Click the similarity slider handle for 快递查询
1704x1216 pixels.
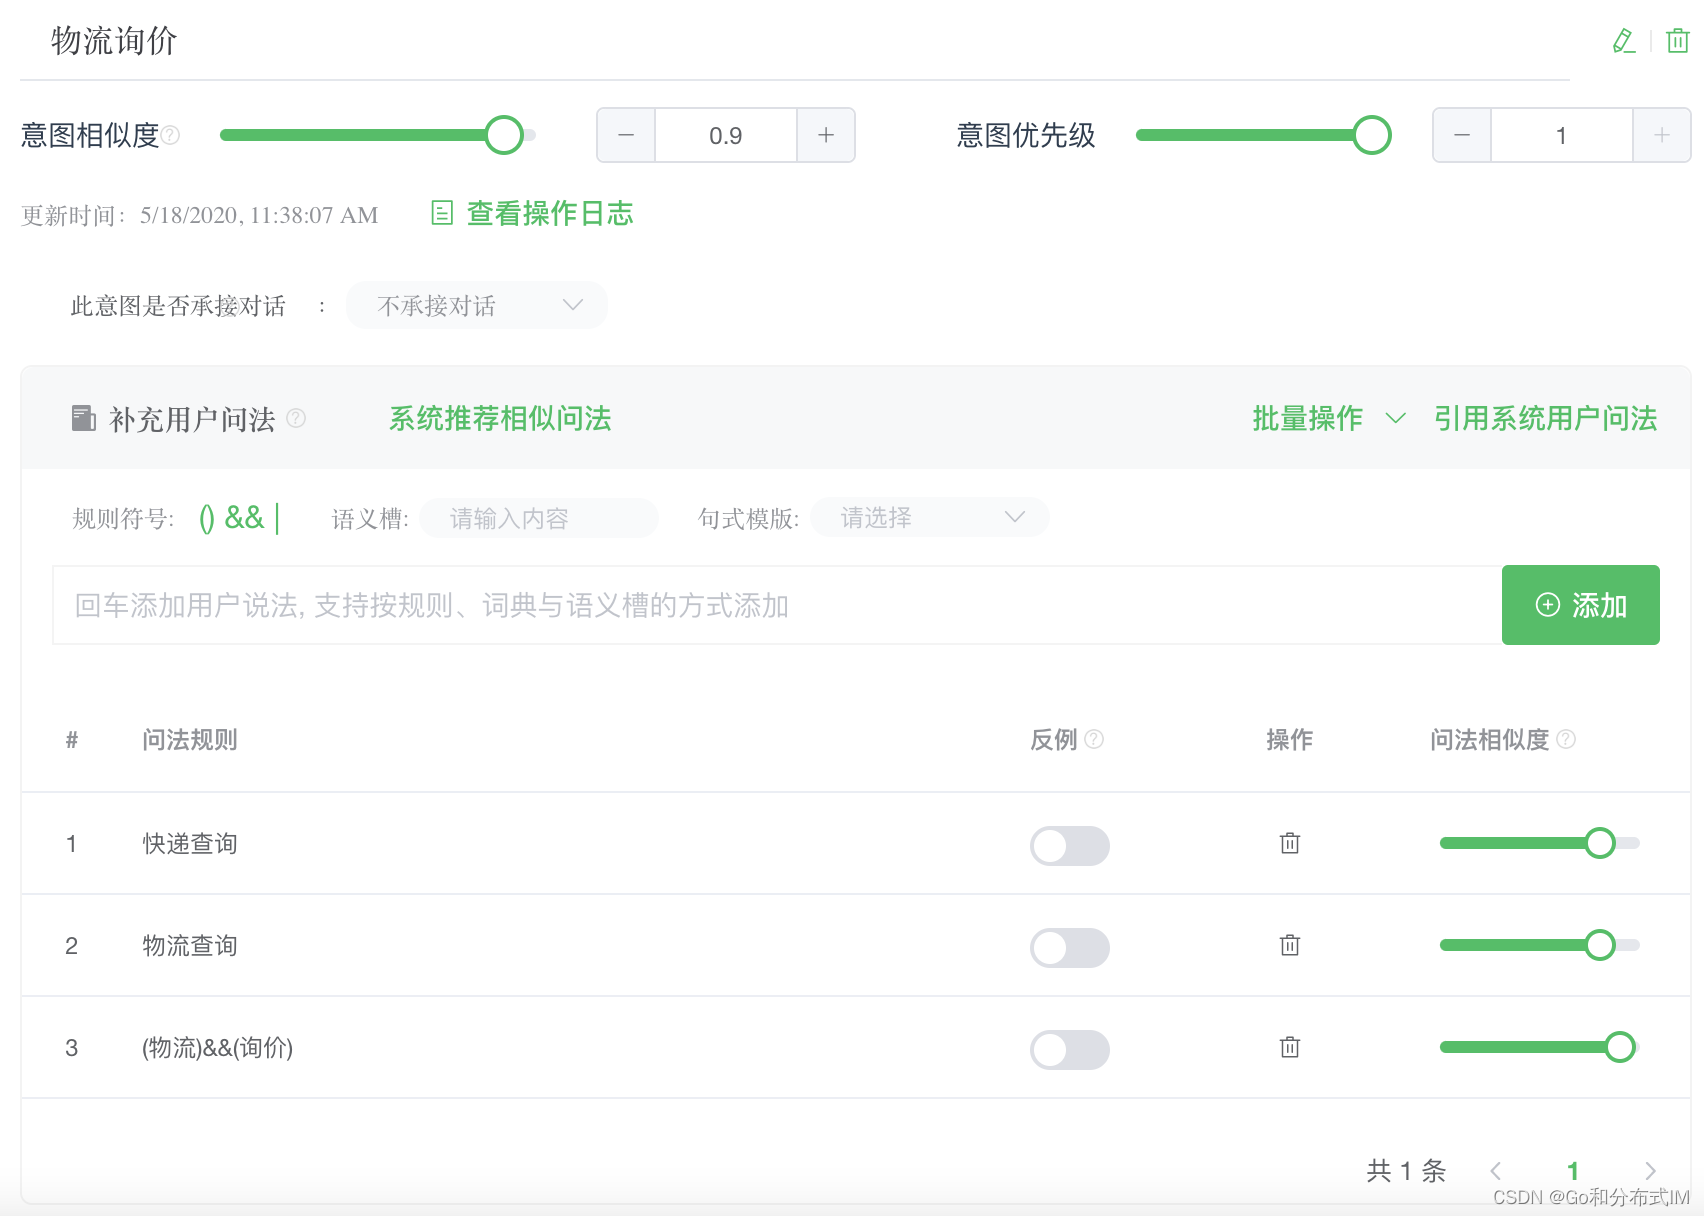coord(1600,843)
